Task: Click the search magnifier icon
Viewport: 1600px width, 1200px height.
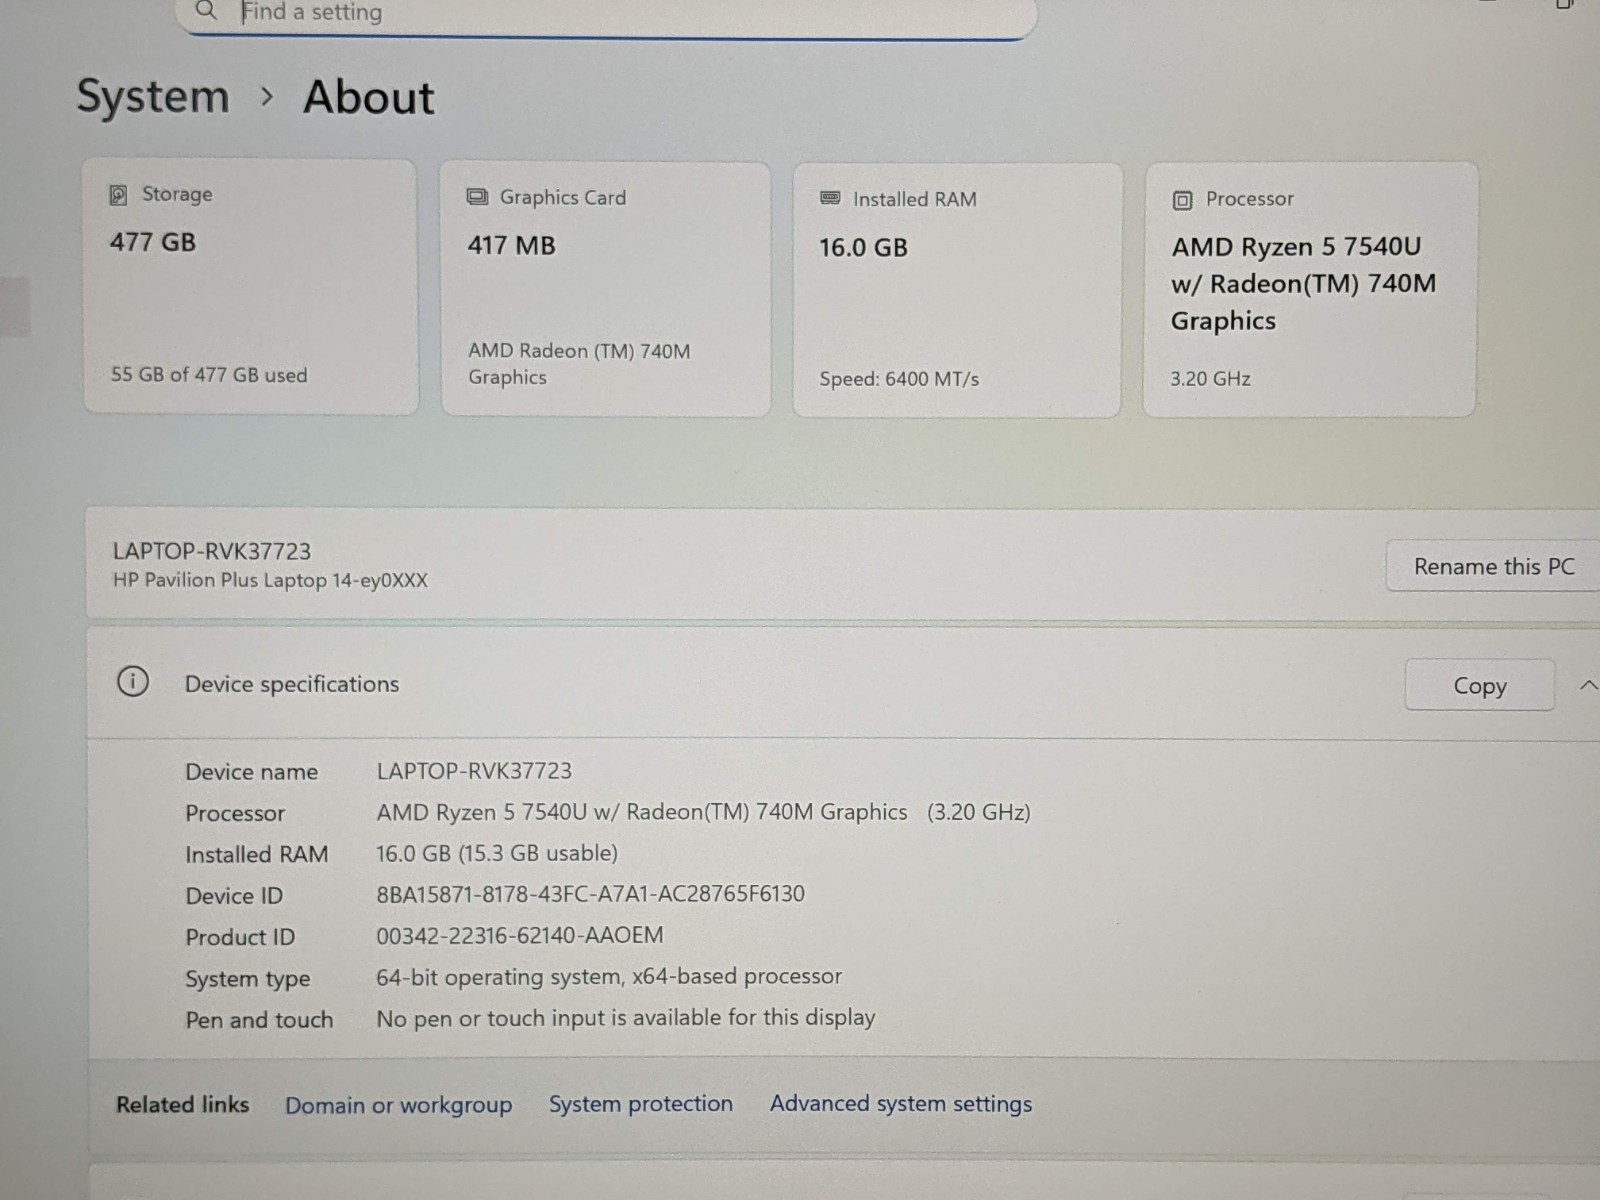Action: pyautogui.click(x=206, y=11)
